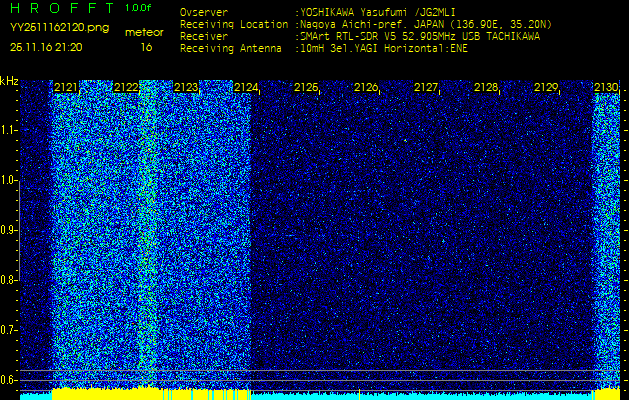
Task: Select the file name YY2511162120.png
Action: click(x=59, y=28)
